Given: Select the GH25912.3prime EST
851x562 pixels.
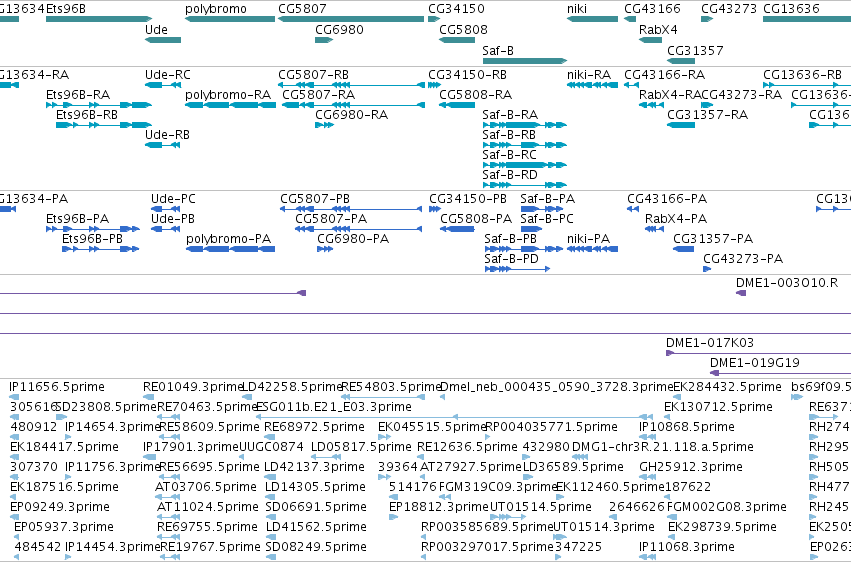Looking at the screenshot, I should [x=648, y=477].
